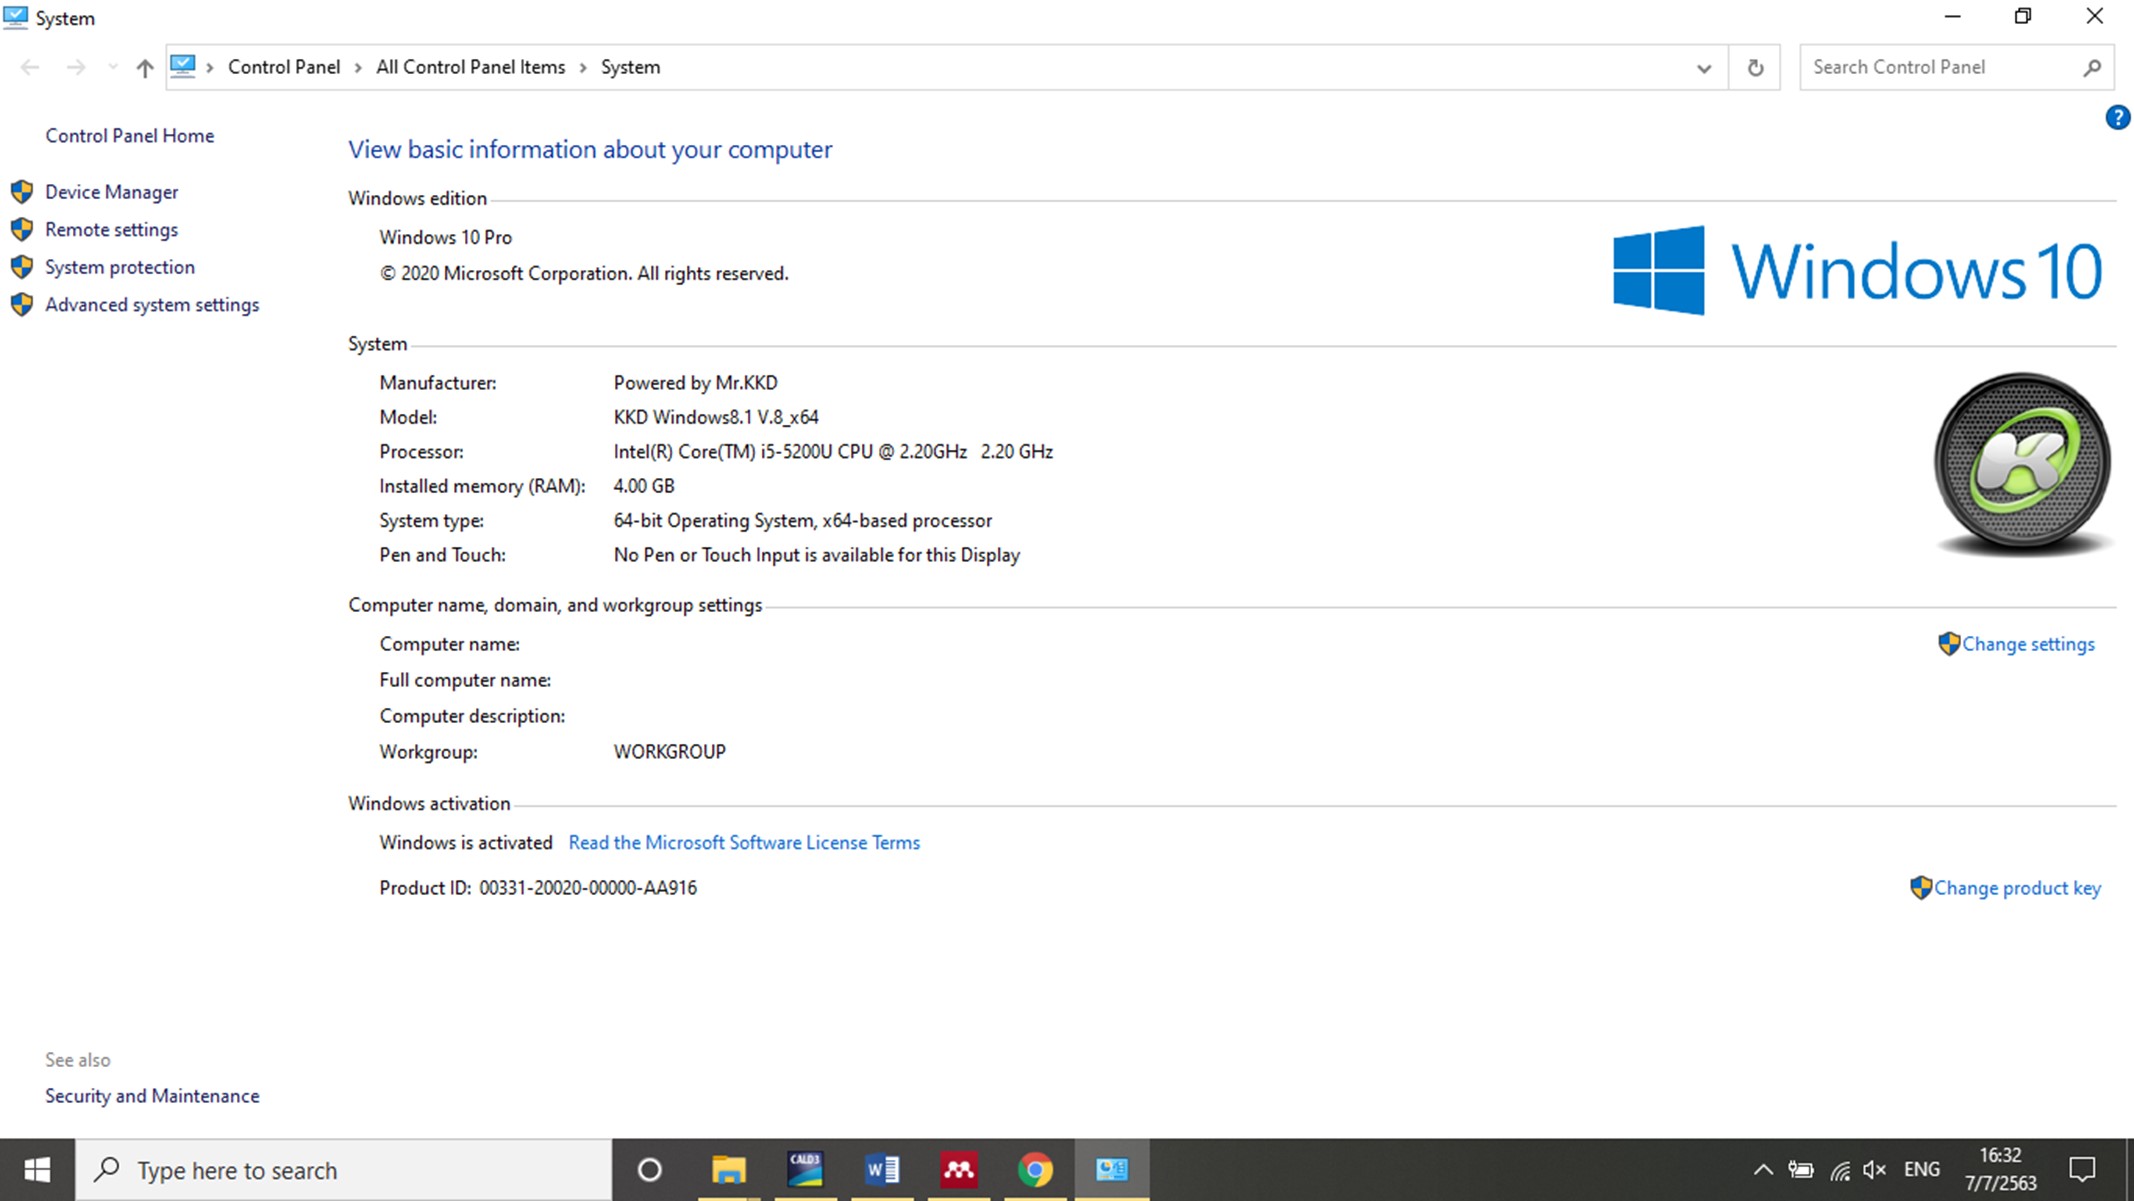The image size is (2134, 1201).
Task: Show hidden system tray icons chevron
Action: [x=1763, y=1169]
